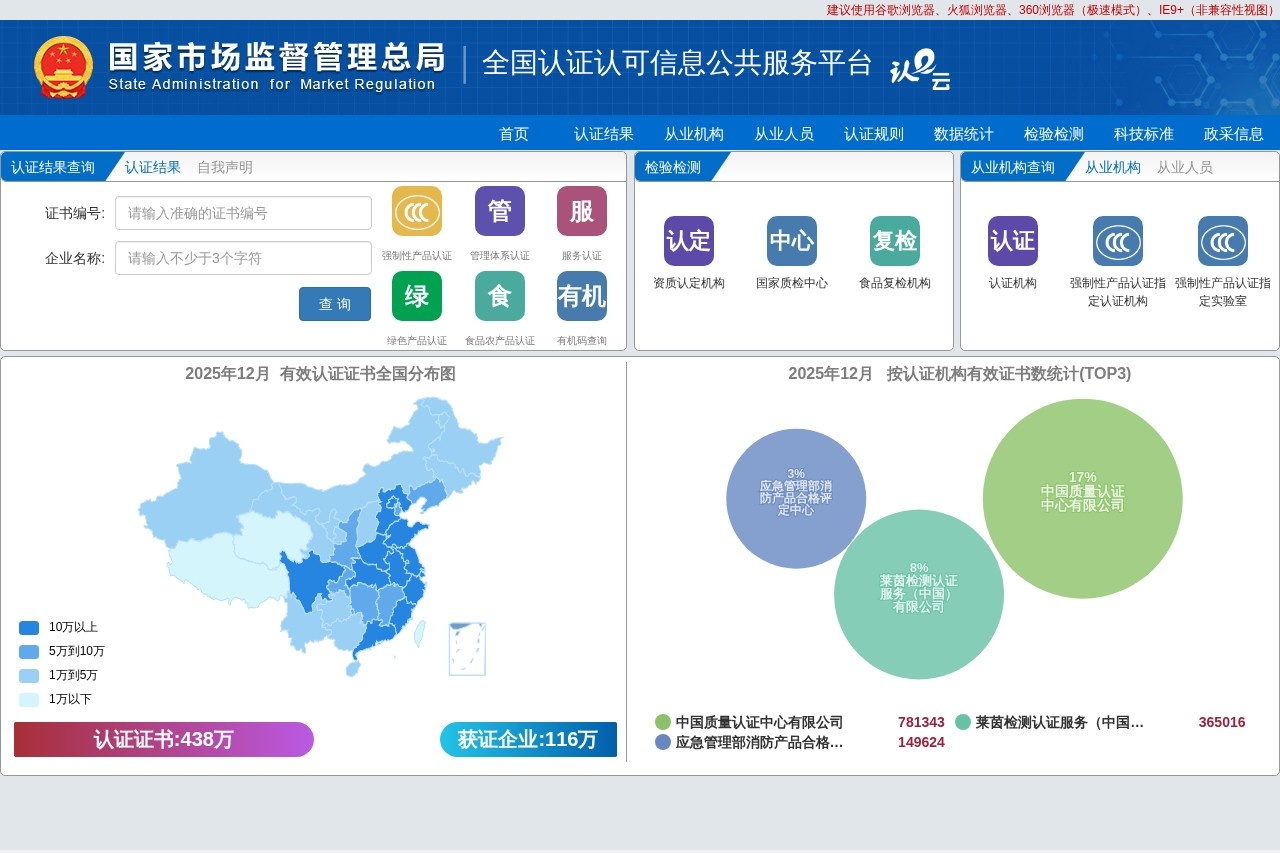This screenshot has width=1280, height=853.
Task: Select the 食品复检机构 复检 icon
Action: pos(893,241)
